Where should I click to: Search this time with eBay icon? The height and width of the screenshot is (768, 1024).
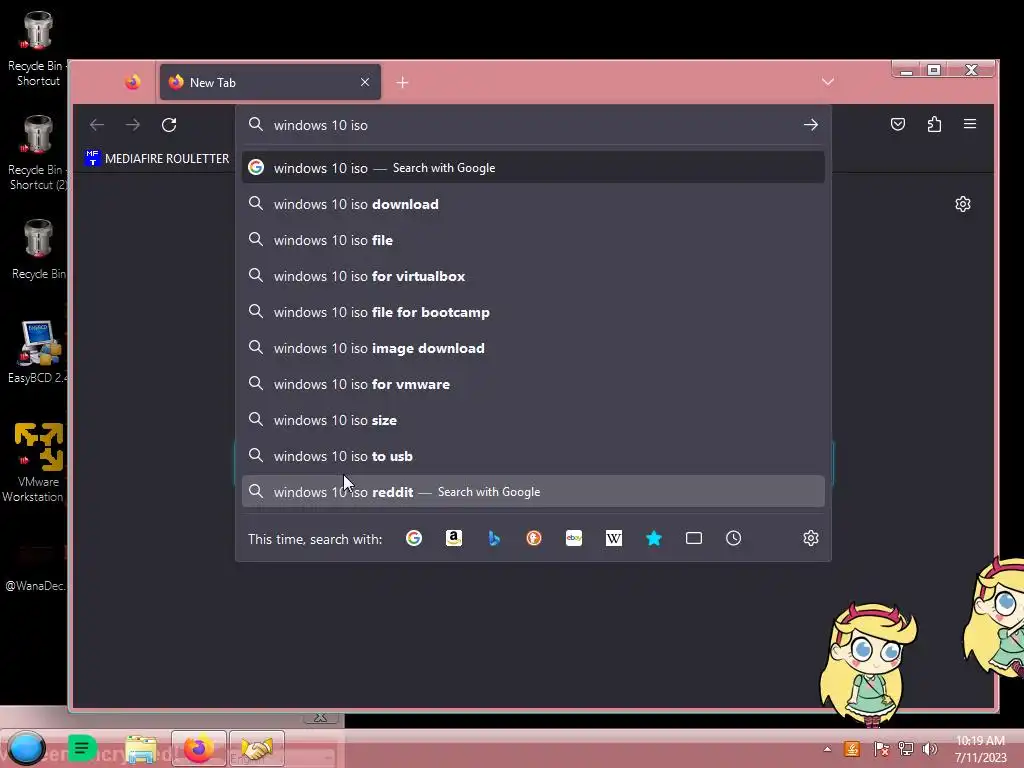574,538
